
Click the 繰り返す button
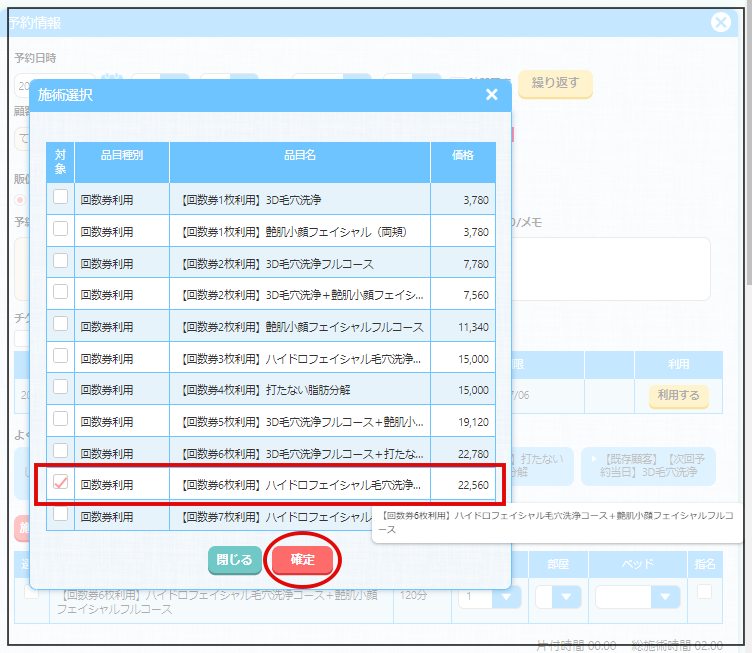[555, 83]
